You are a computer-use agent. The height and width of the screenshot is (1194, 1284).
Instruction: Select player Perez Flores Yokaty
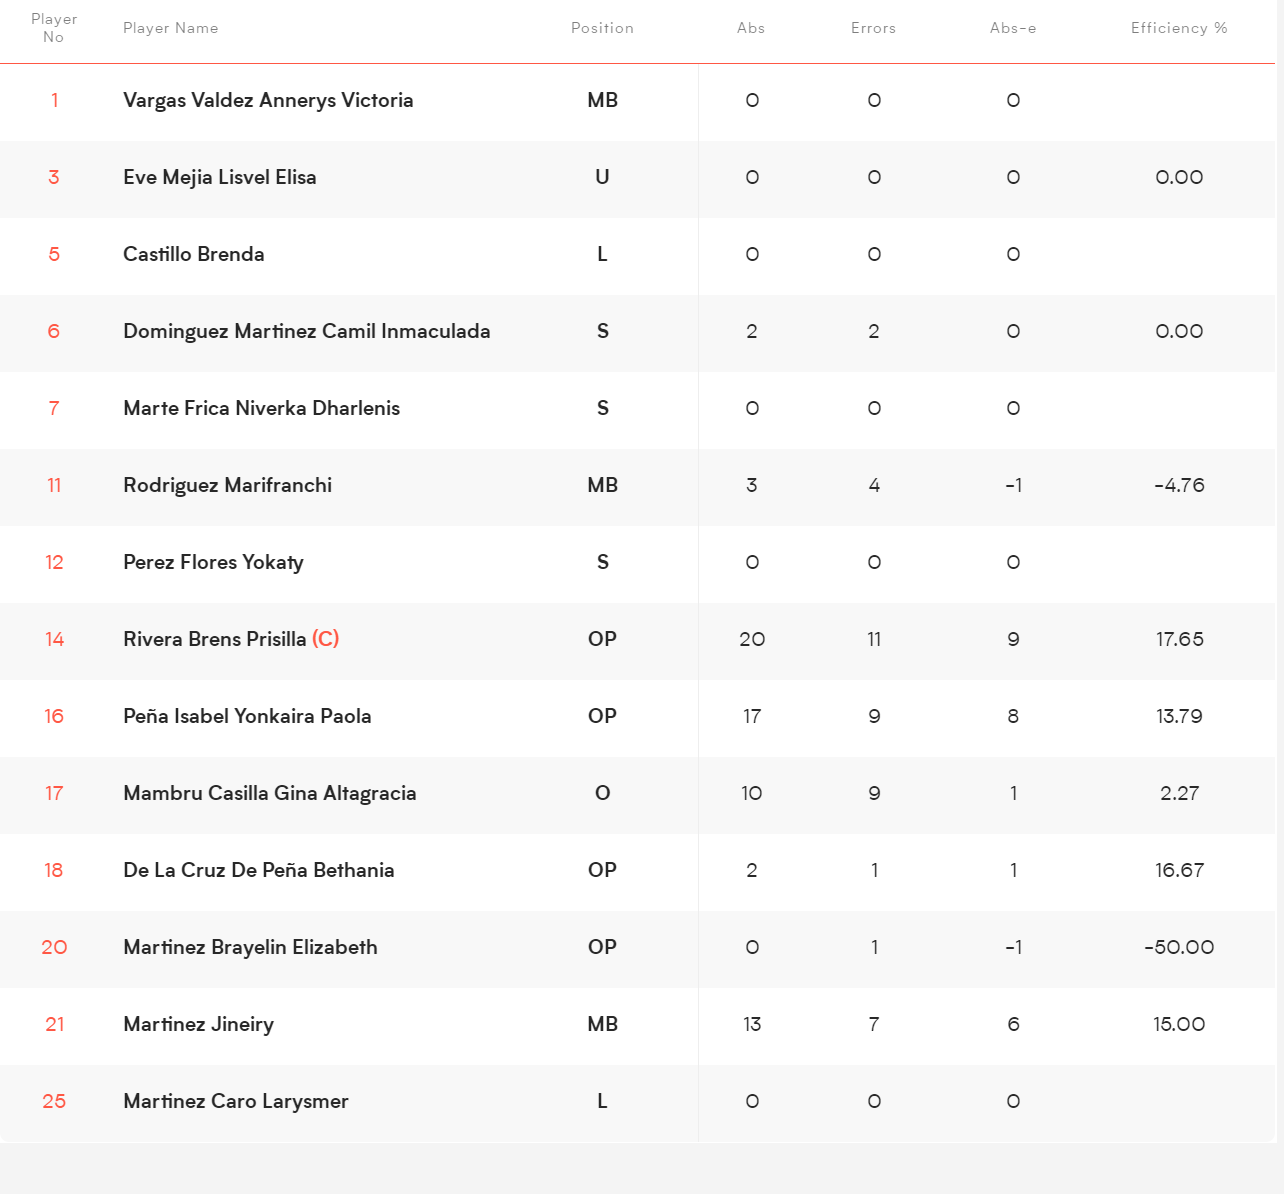tap(213, 562)
